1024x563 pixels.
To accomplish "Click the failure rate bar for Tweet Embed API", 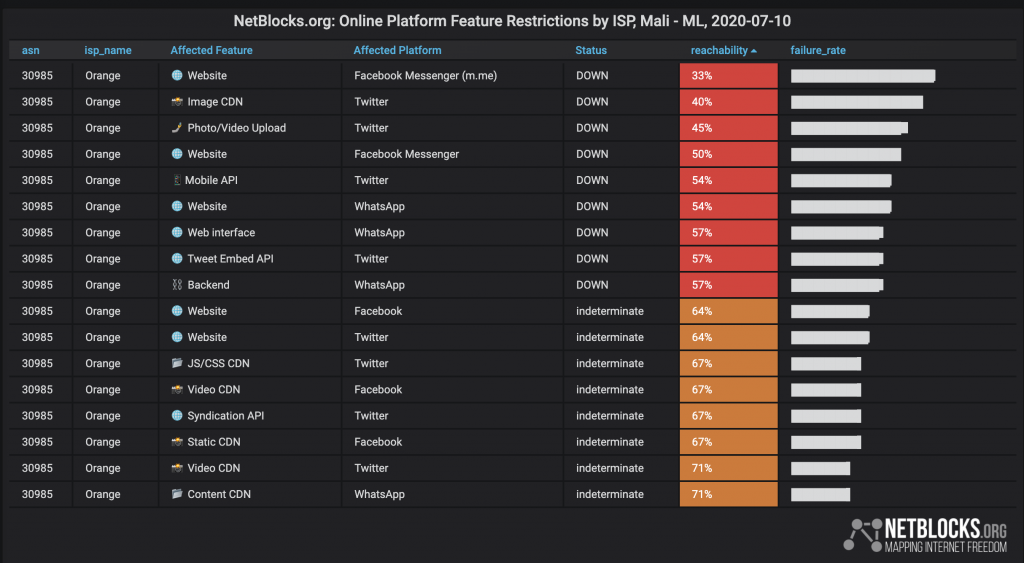I will [837, 259].
